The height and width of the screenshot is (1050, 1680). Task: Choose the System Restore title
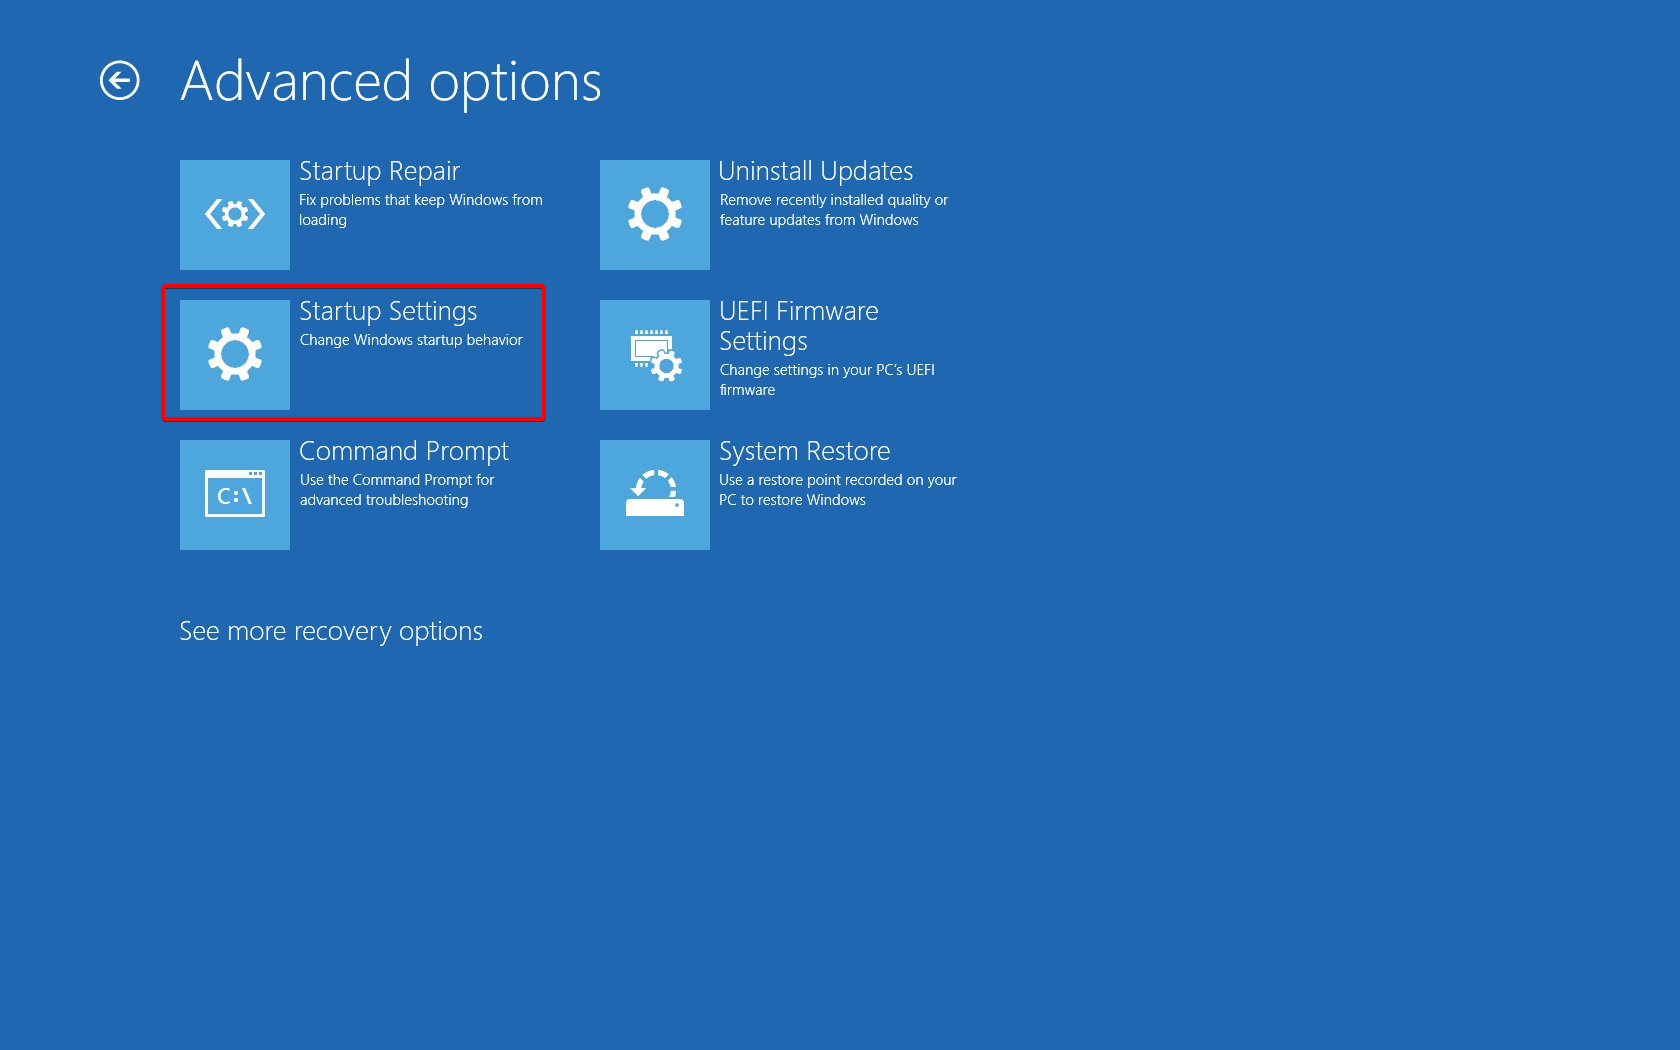click(x=805, y=452)
